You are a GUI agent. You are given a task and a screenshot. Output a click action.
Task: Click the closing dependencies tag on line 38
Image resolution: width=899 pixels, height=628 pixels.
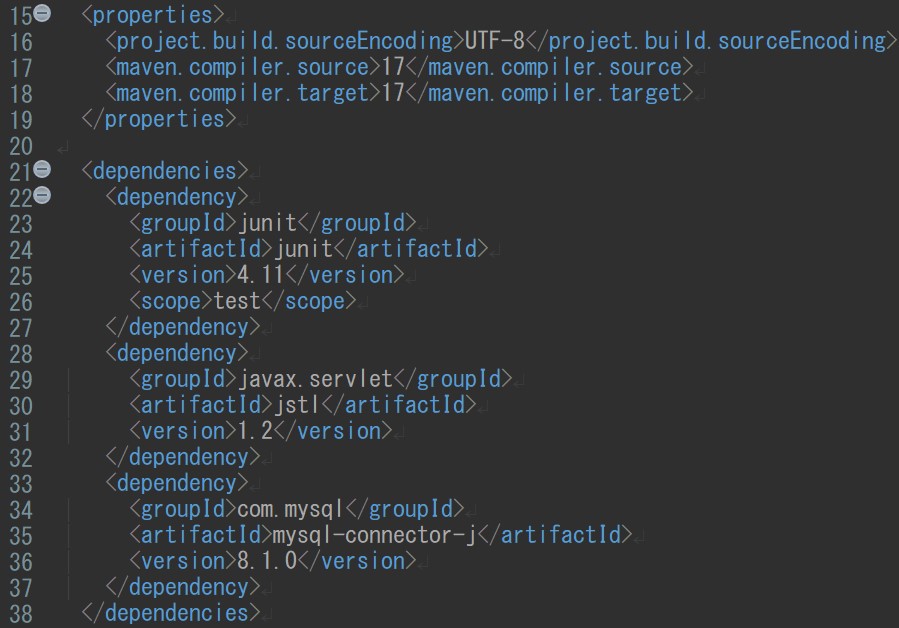171,613
